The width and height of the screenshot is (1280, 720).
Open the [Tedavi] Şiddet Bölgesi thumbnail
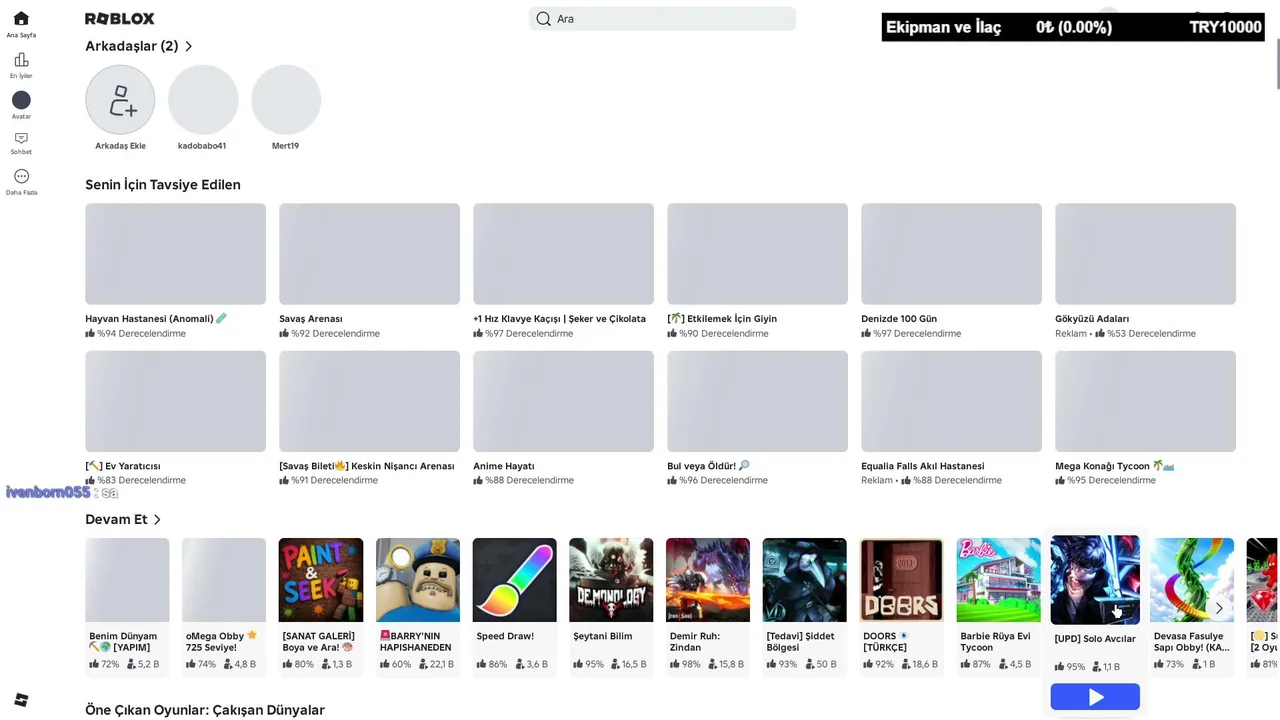tap(805, 580)
